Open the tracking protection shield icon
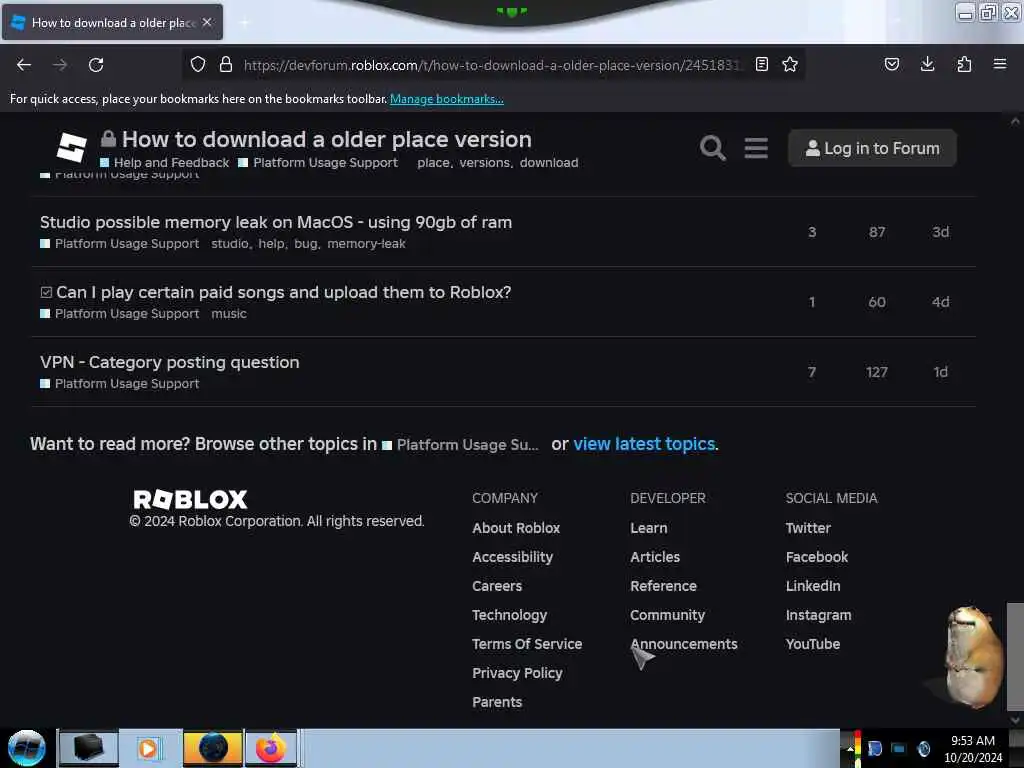1024x768 pixels. coord(198,65)
